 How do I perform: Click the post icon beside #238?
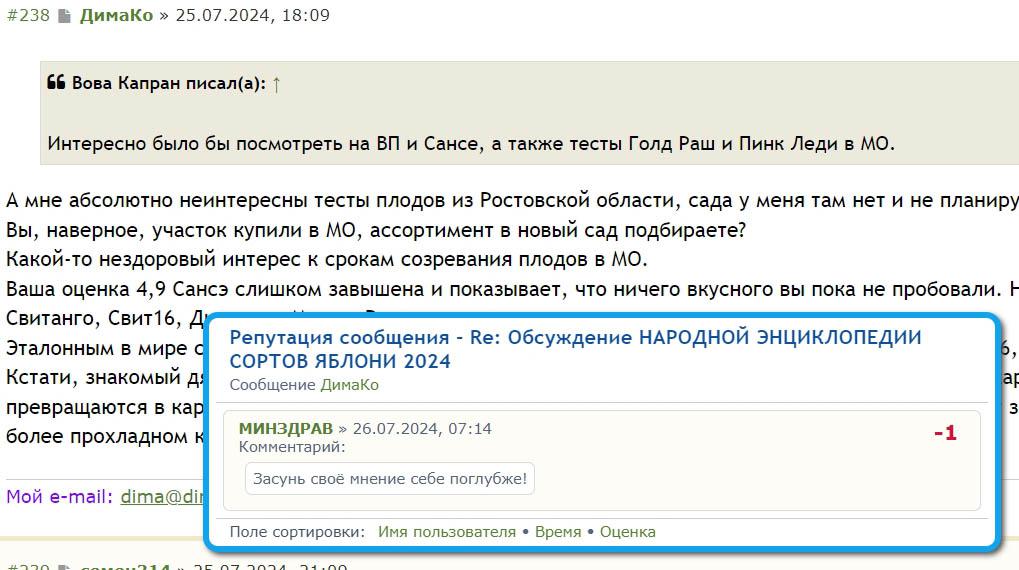(x=64, y=16)
